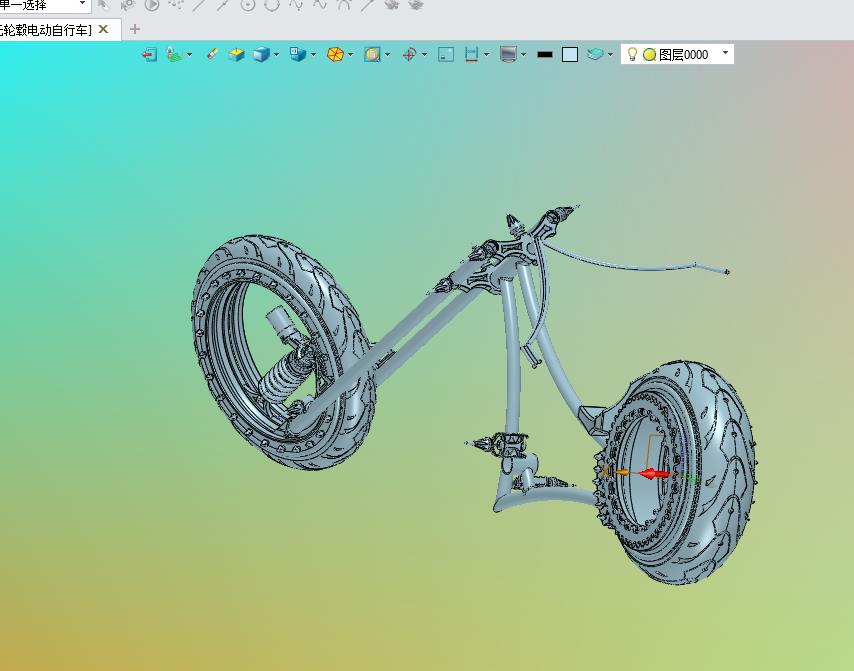Close the 轮毂电动自行车 tab
The width and height of the screenshot is (854, 671).
pyautogui.click(x=103, y=30)
